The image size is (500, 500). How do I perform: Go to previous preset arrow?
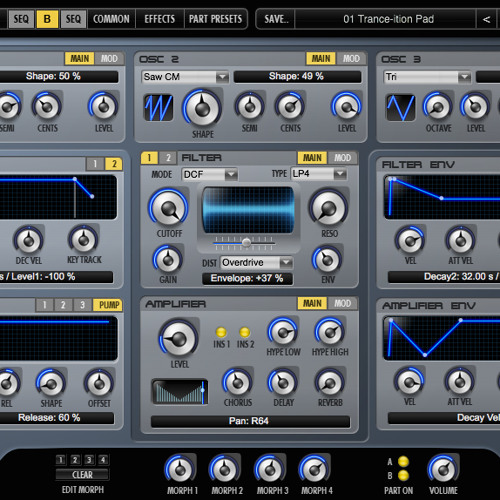(x=486, y=19)
